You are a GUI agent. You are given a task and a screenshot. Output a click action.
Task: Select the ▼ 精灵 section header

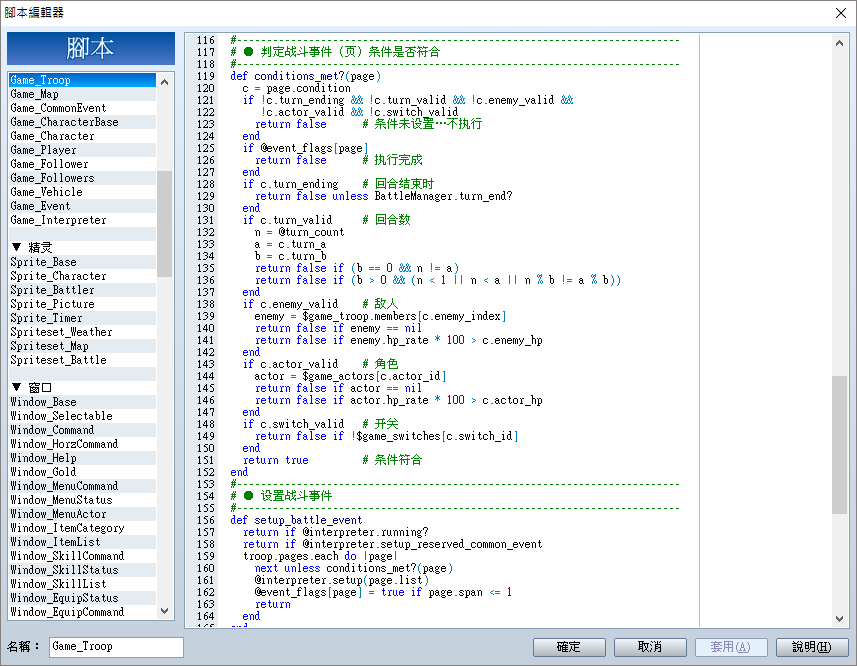click(x=82, y=248)
